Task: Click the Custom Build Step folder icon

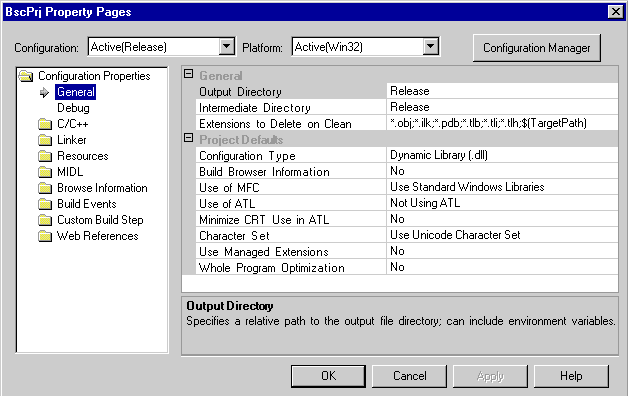Action: [45, 220]
